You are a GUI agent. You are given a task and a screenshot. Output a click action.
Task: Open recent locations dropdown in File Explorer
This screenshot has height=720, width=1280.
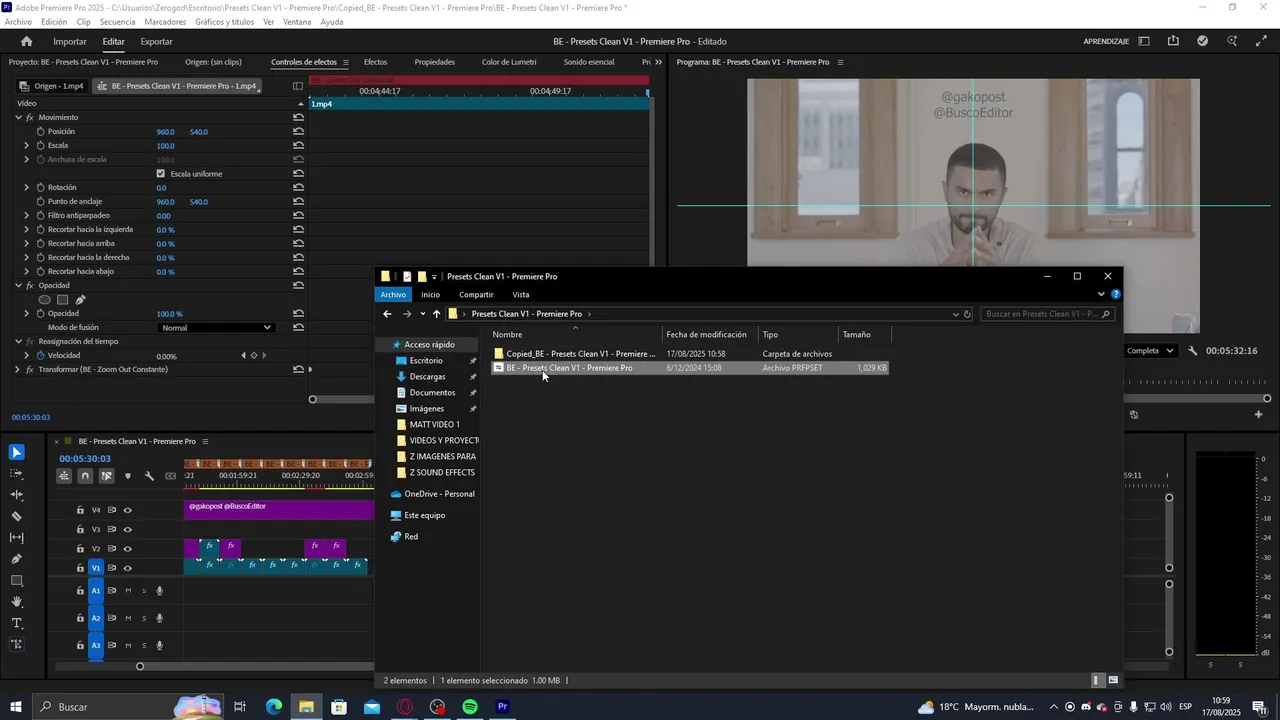click(423, 314)
